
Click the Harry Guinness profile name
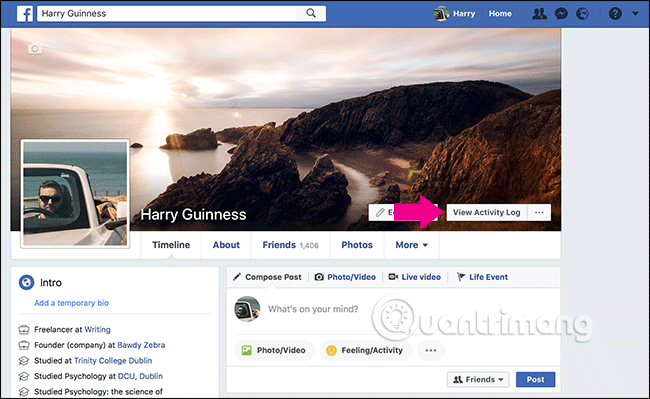(x=193, y=214)
